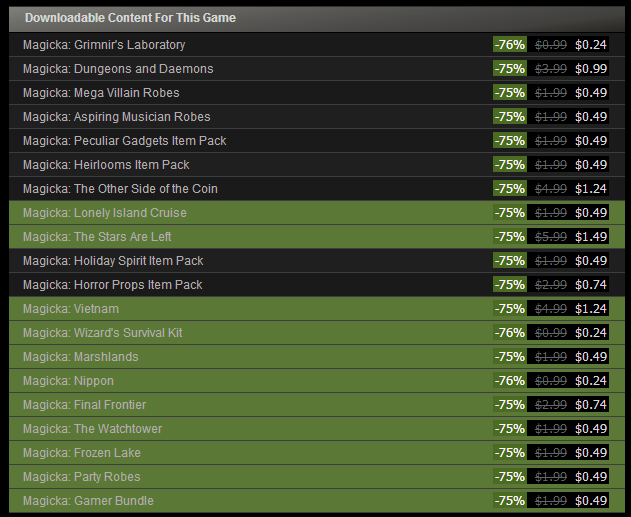This screenshot has height=517, width=631.
Task: Open Magicka: Holiday Spirit Item Pack
Action: coord(317,261)
